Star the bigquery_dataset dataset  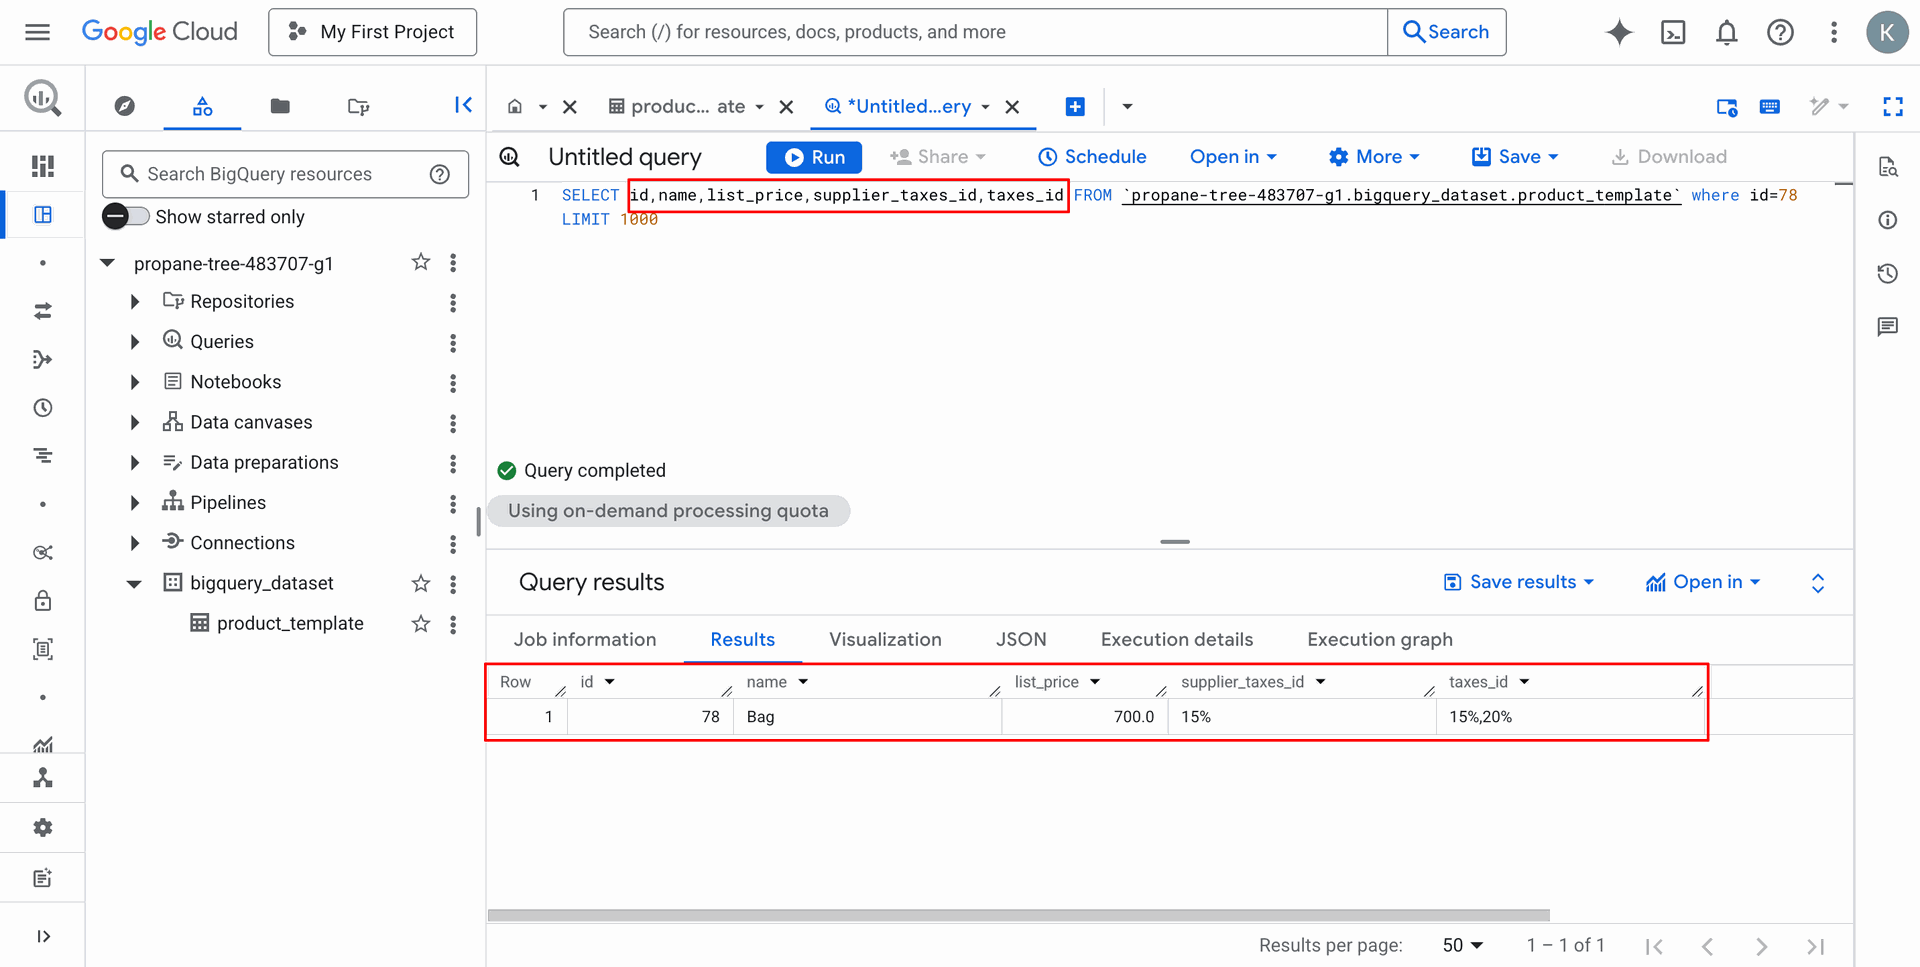[x=421, y=583]
